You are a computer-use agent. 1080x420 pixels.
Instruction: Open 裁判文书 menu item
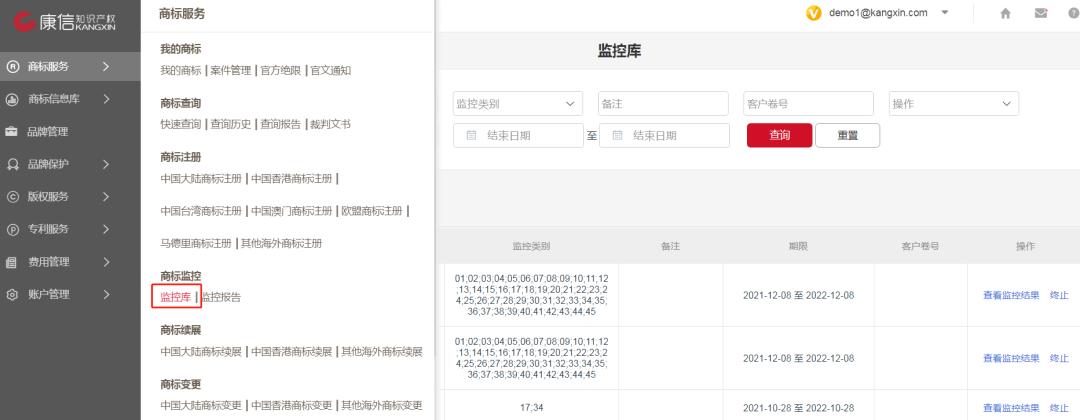tap(330, 125)
